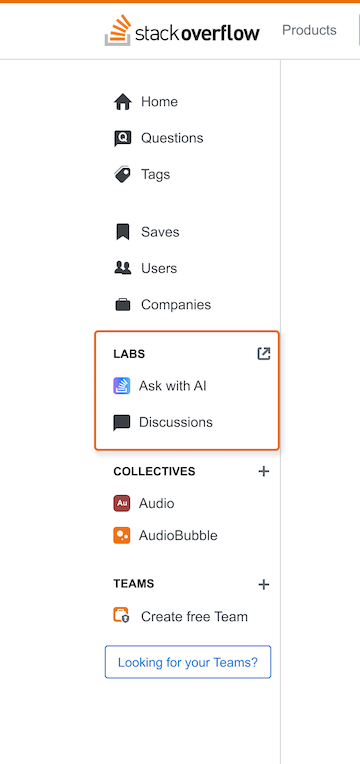360x764 pixels.
Task: Open the Companies page link
Action: (x=176, y=305)
